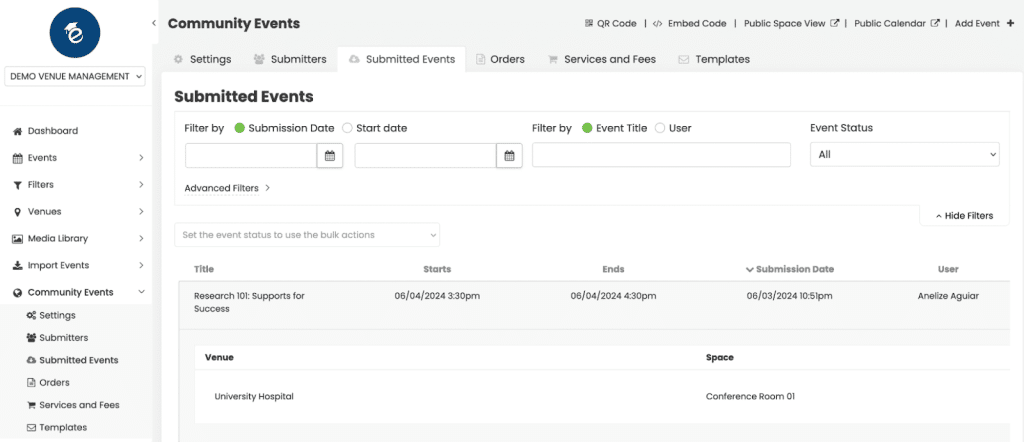This screenshot has height=442, width=1024.
Task: Select Event Title filter radio
Action: 587,129
